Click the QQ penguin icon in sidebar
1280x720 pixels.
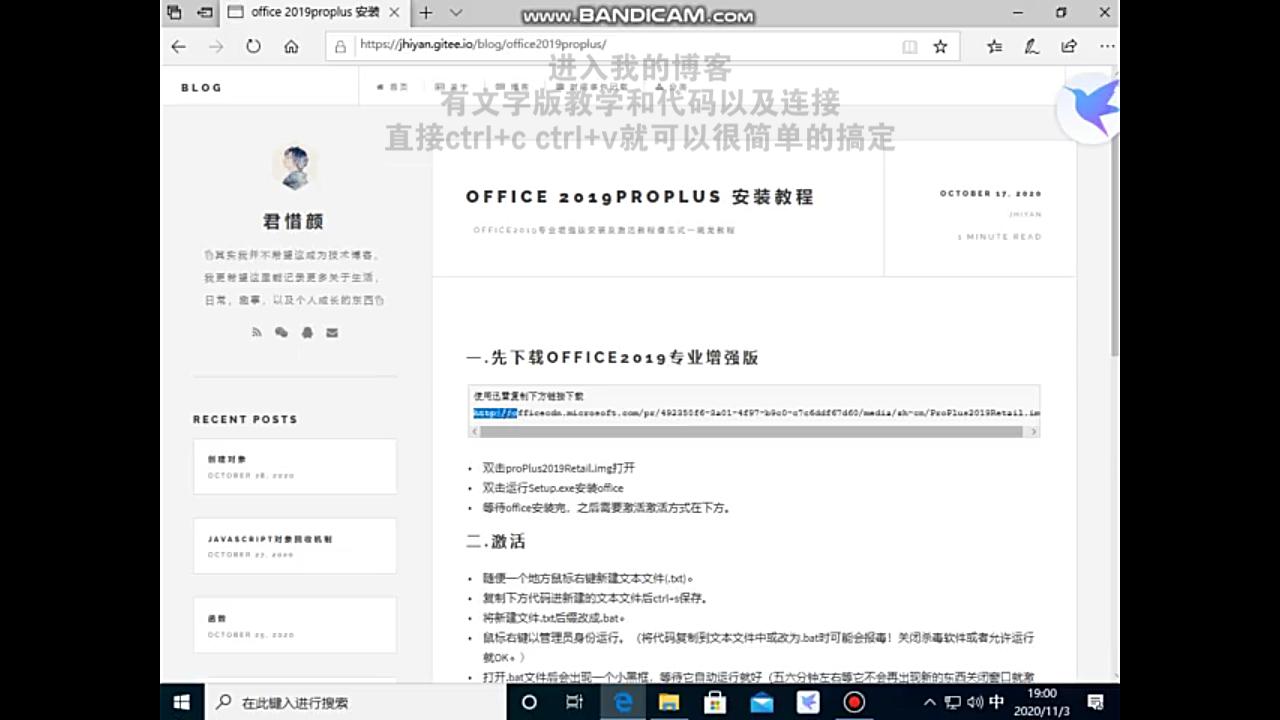pyautogui.click(x=306, y=332)
